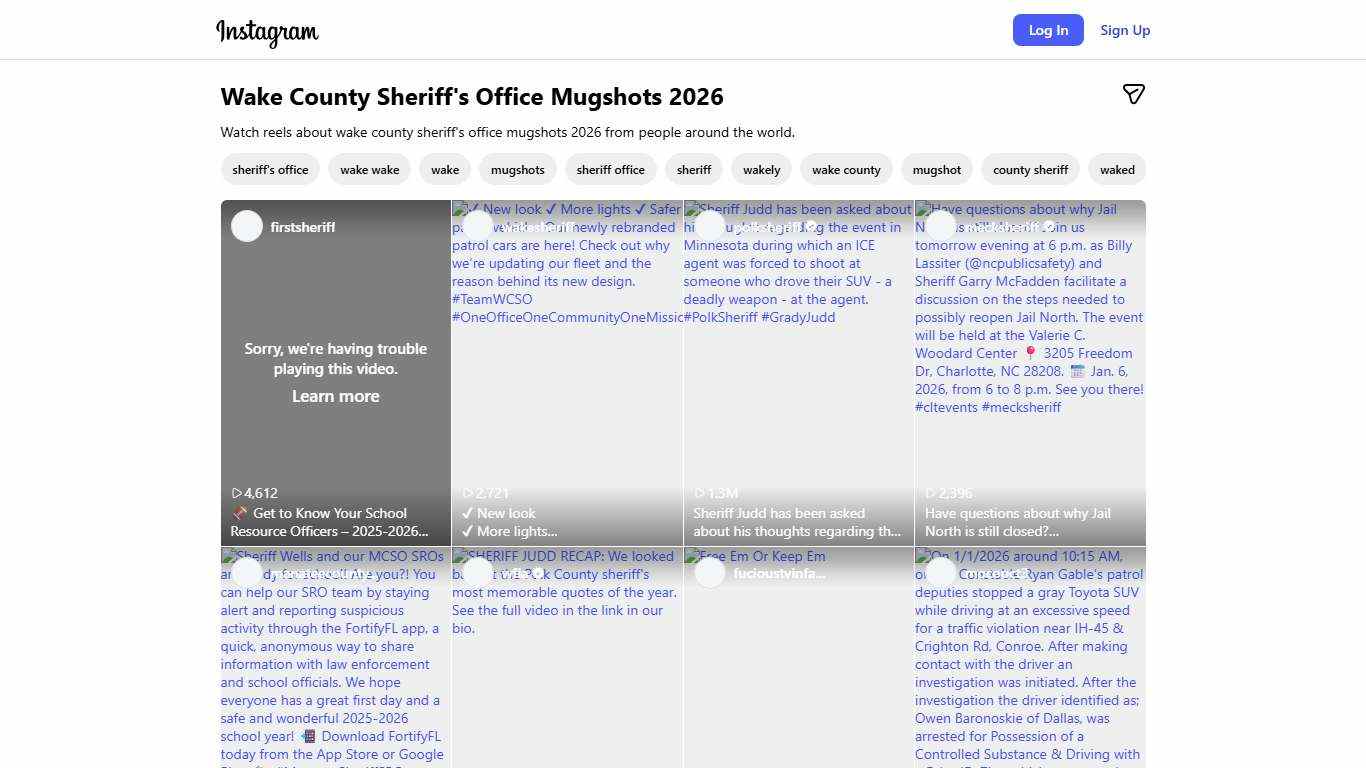Click Learn more on the unplayable video

pos(335,396)
